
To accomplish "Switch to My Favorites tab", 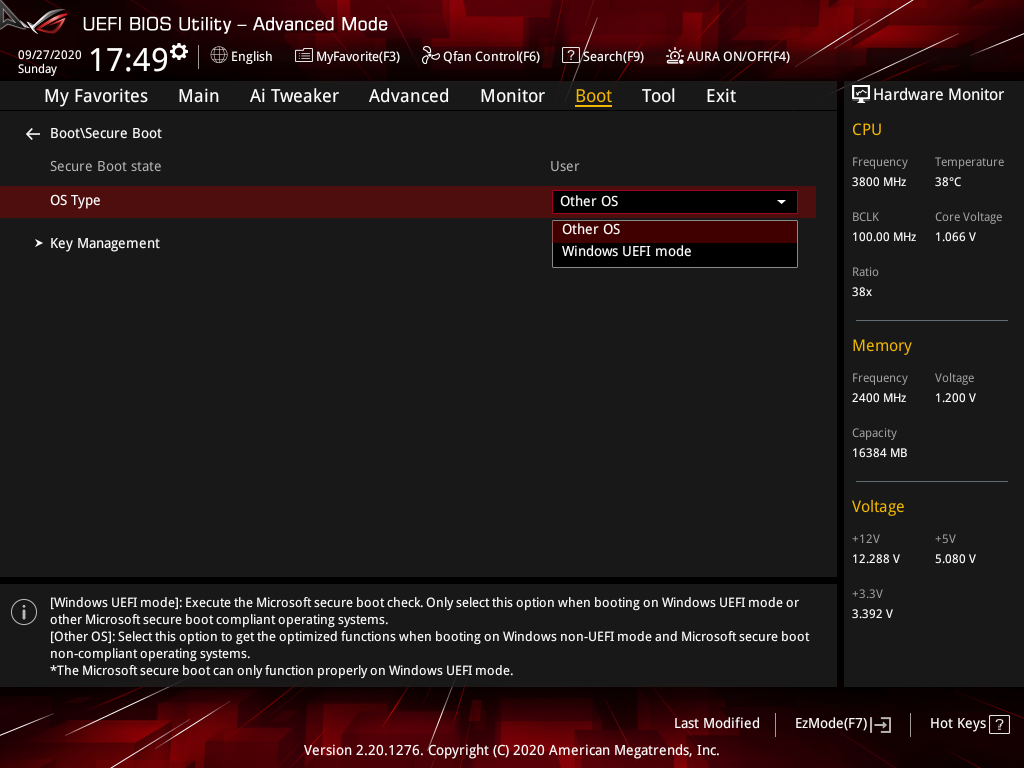I will (96, 96).
